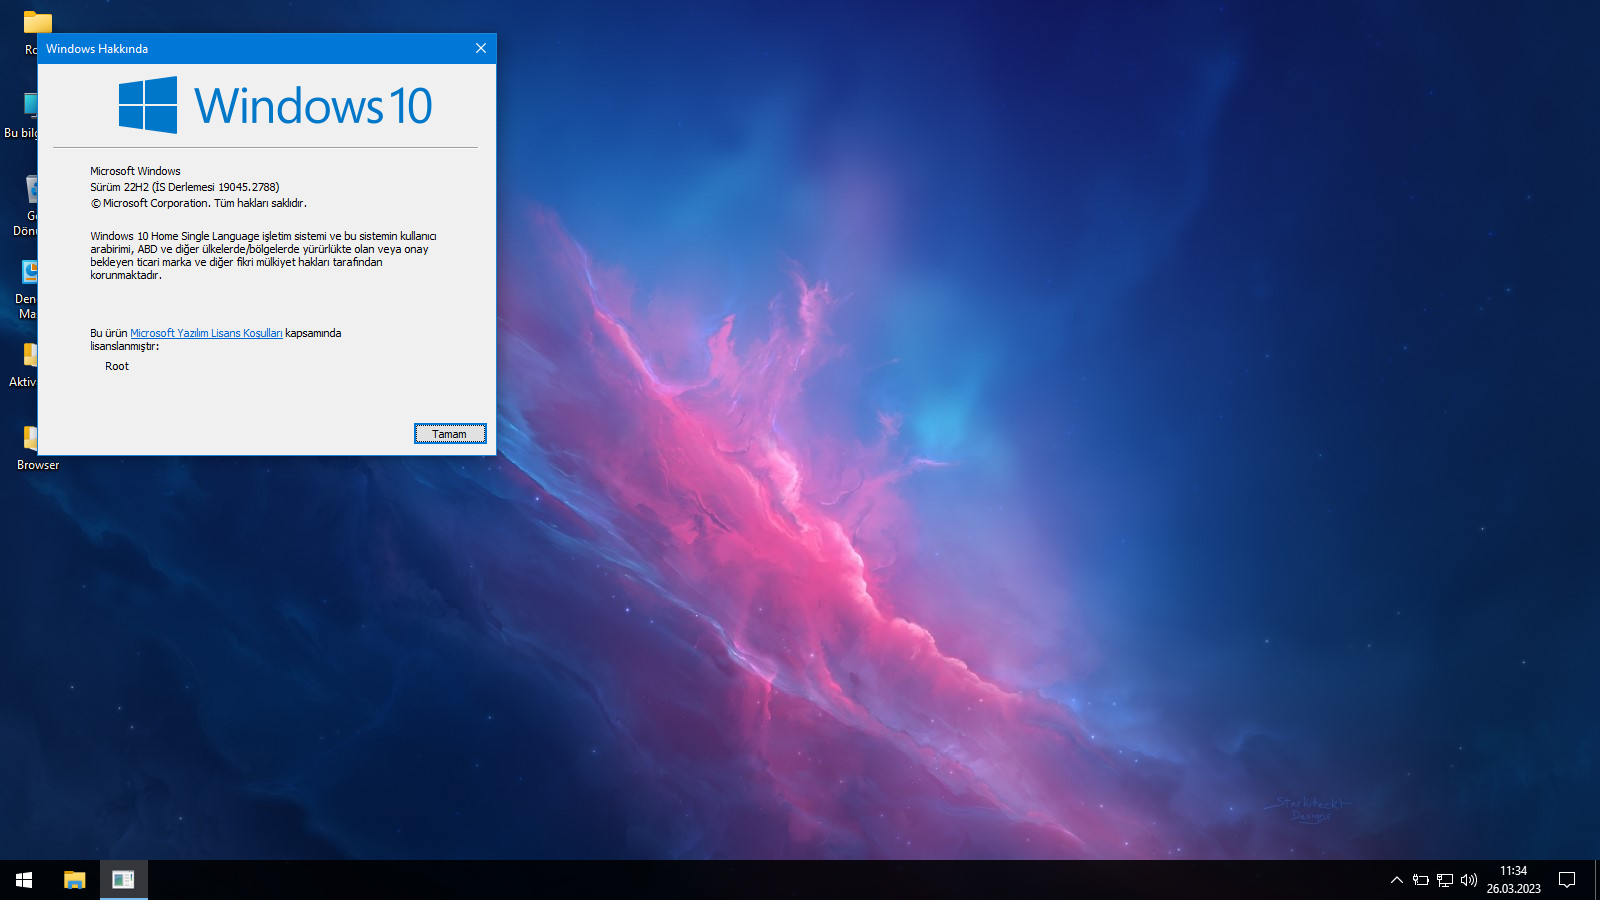
Task: Open Microsoft Yazılım Lisans Koşulları link
Action: 206,333
